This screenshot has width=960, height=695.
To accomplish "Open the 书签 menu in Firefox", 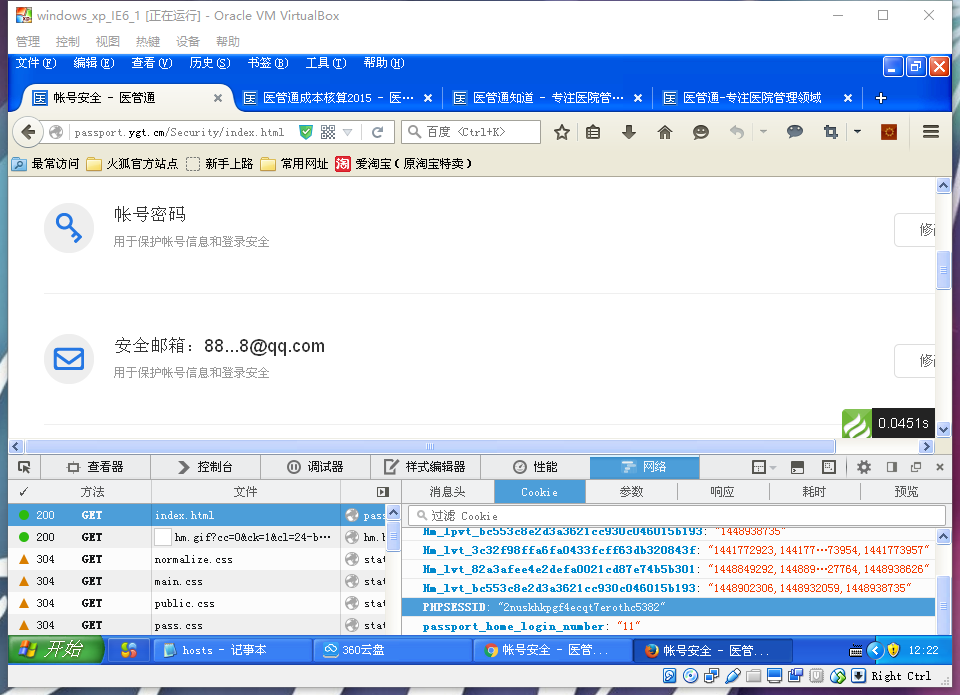I will click(268, 63).
